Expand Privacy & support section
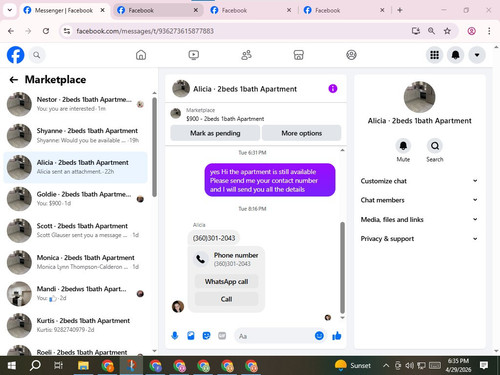Screen dimensions: 500x375 click(x=419, y=239)
